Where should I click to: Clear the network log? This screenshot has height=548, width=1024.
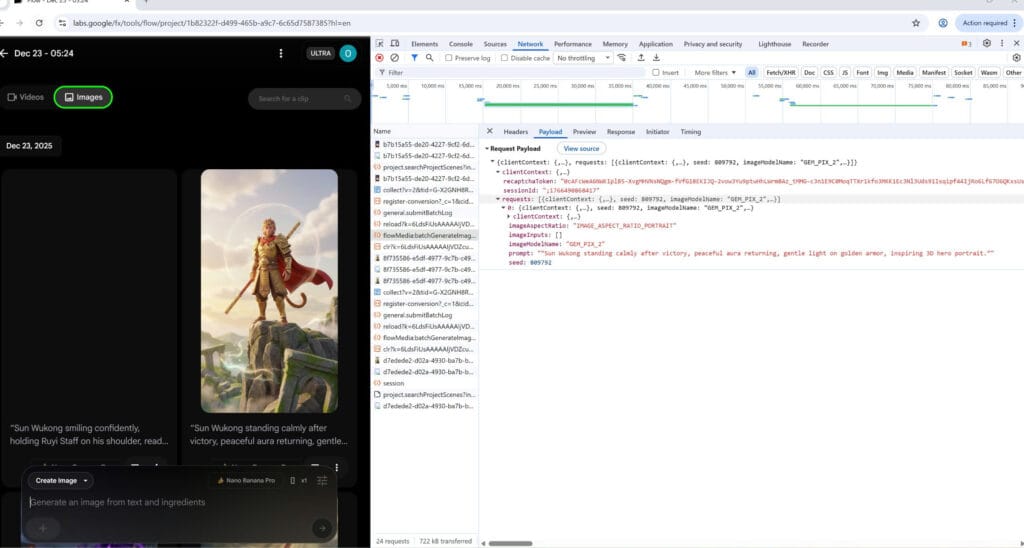click(394, 58)
